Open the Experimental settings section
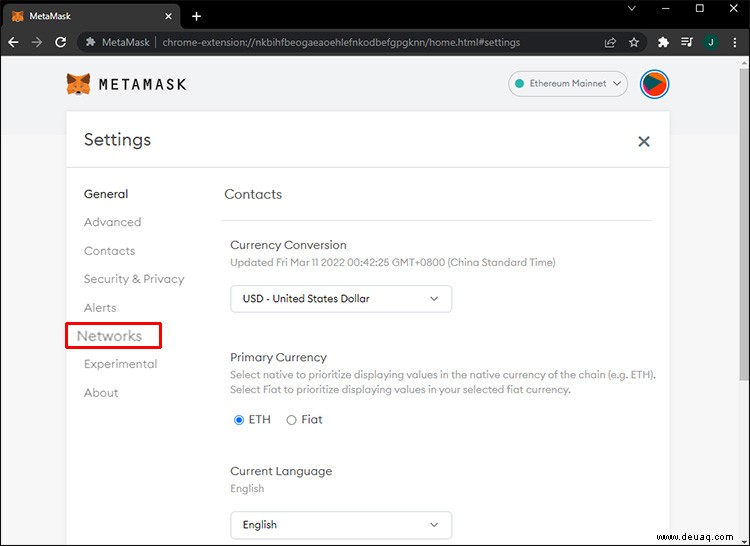The image size is (750, 546). pyautogui.click(x=121, y=364)
